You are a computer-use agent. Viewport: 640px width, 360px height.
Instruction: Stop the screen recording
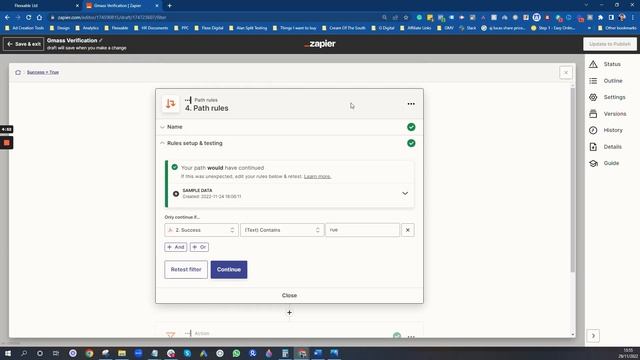tap(7, 142)
